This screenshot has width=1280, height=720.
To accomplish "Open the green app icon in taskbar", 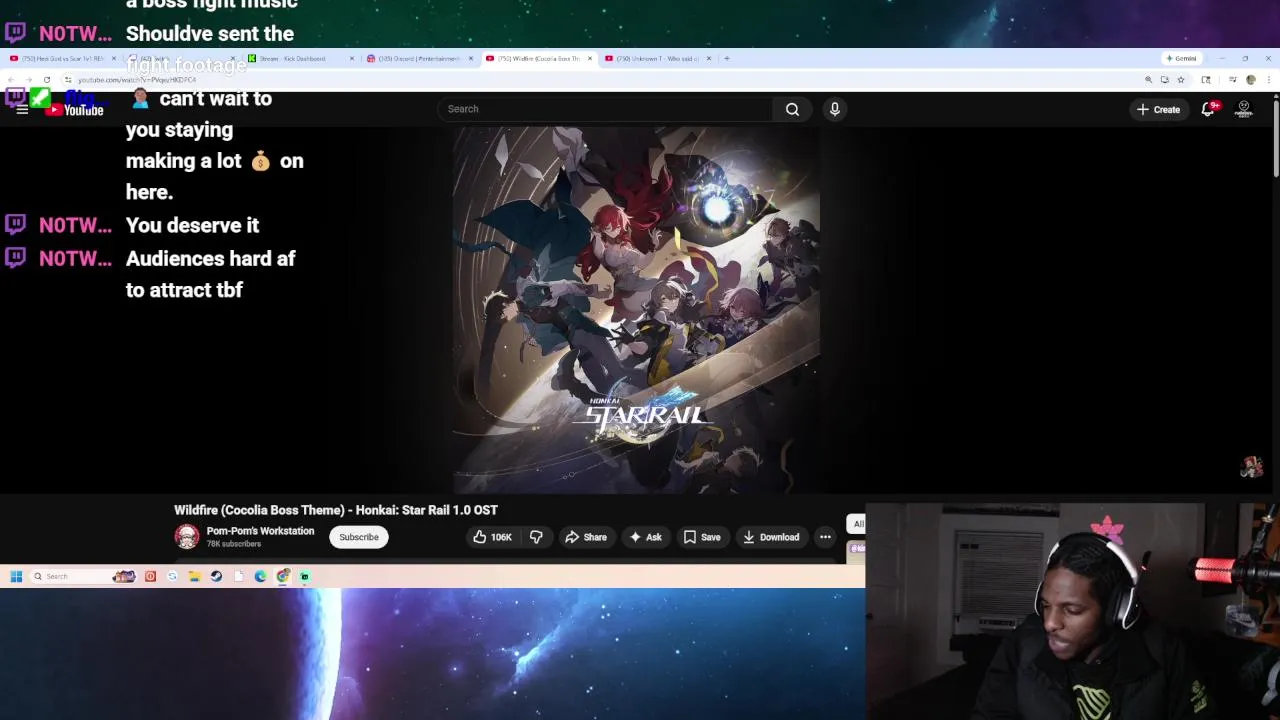I will tap(305, 576).
